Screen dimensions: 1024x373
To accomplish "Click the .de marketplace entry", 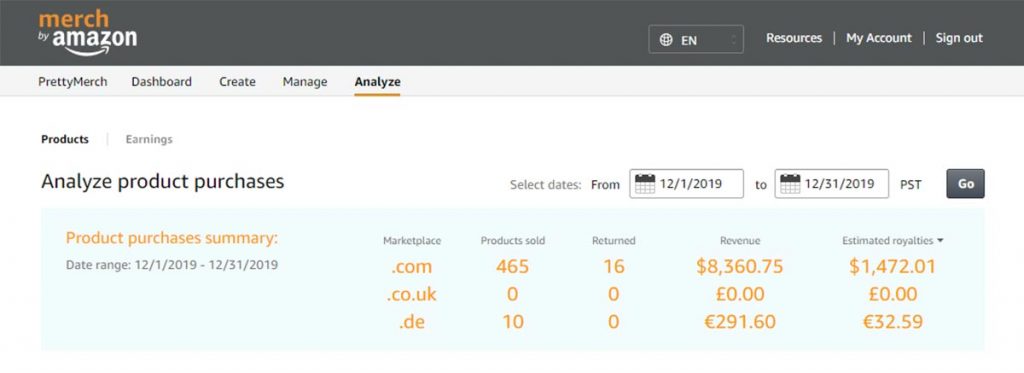I will [412, 322].
